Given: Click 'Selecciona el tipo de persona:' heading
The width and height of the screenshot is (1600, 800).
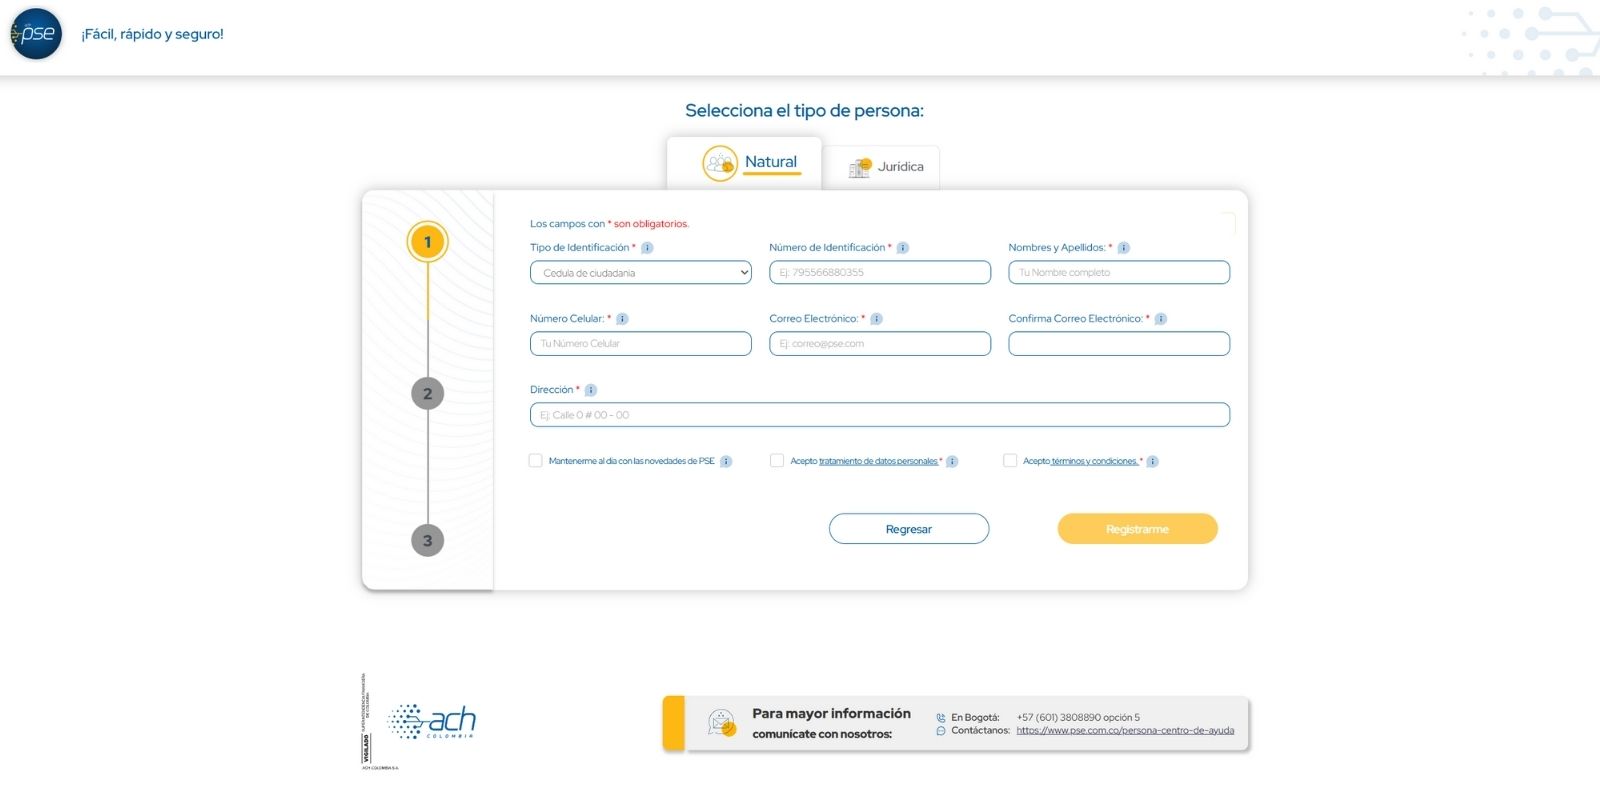Looking at the screenshot, I should click(x=804, y=111).
